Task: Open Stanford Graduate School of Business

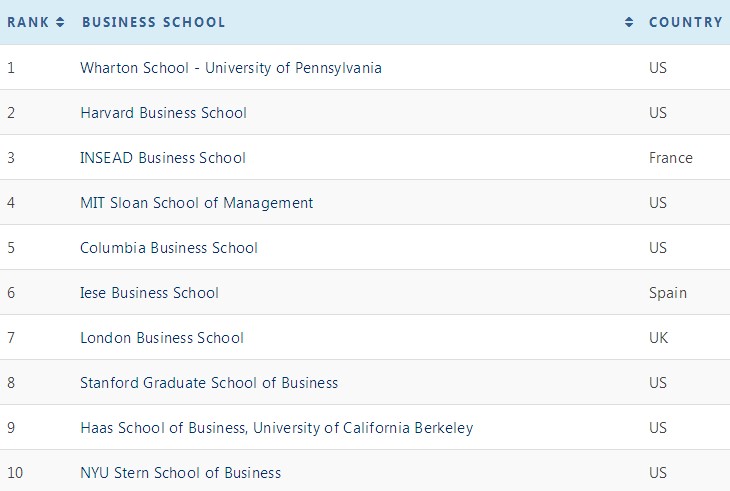Action: tap(209, 383)
